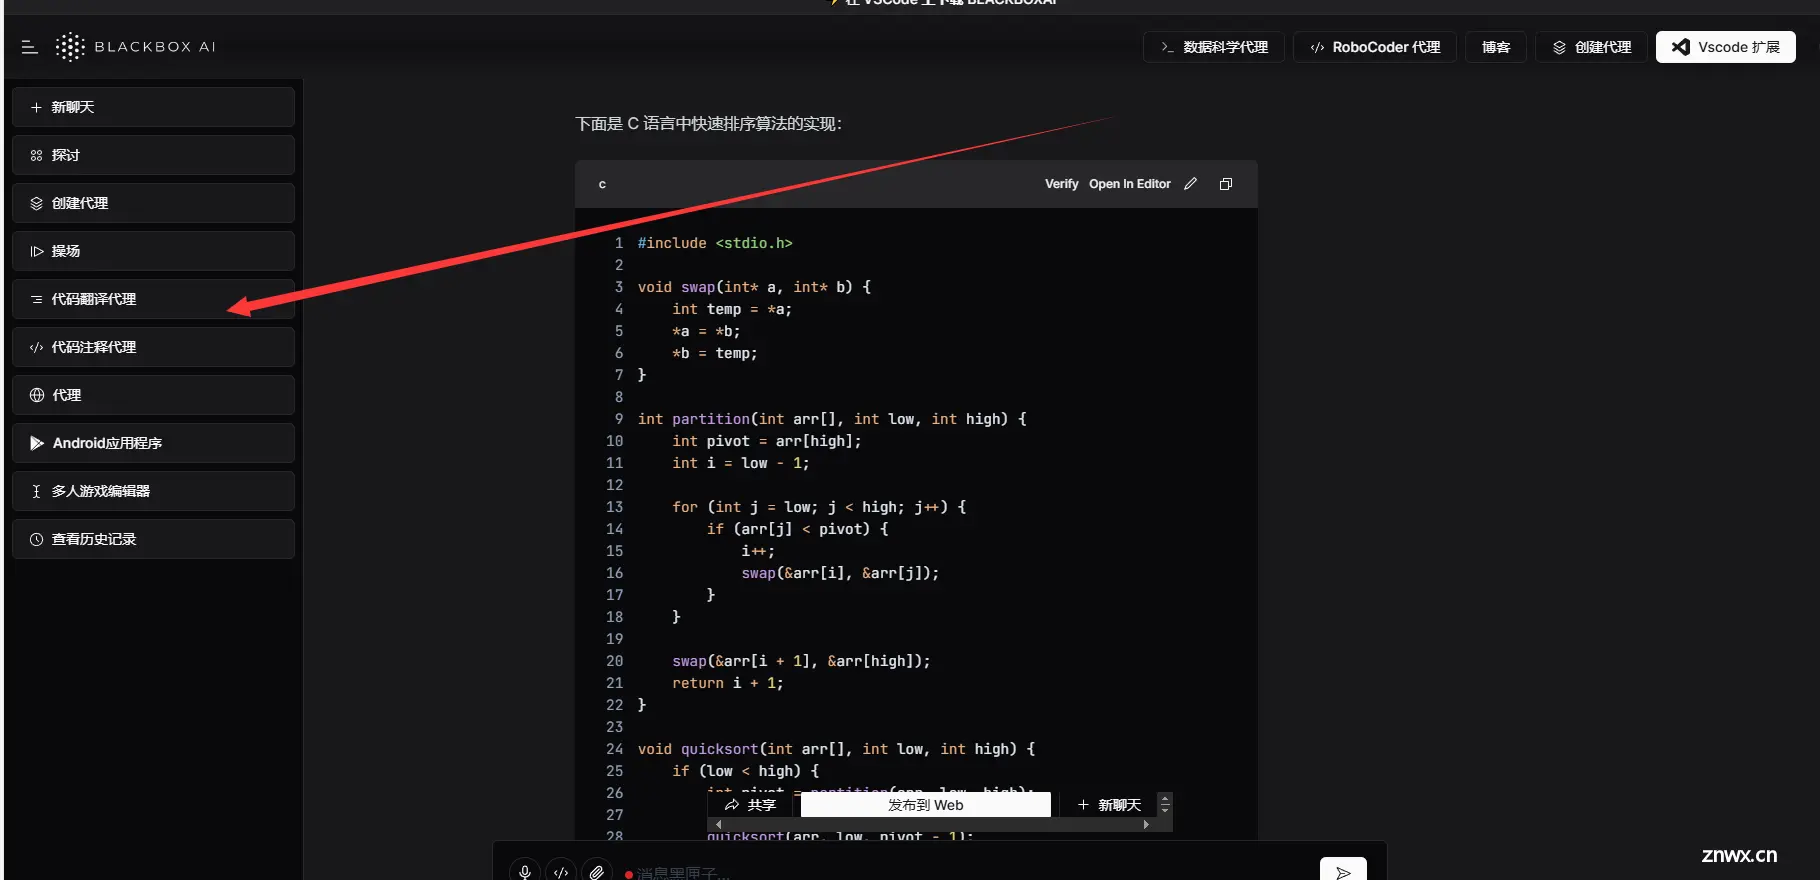
Task: Click code line 'void swap(int* a, int* b) {'
Action: pyautogui.click(x=755, y=287)
